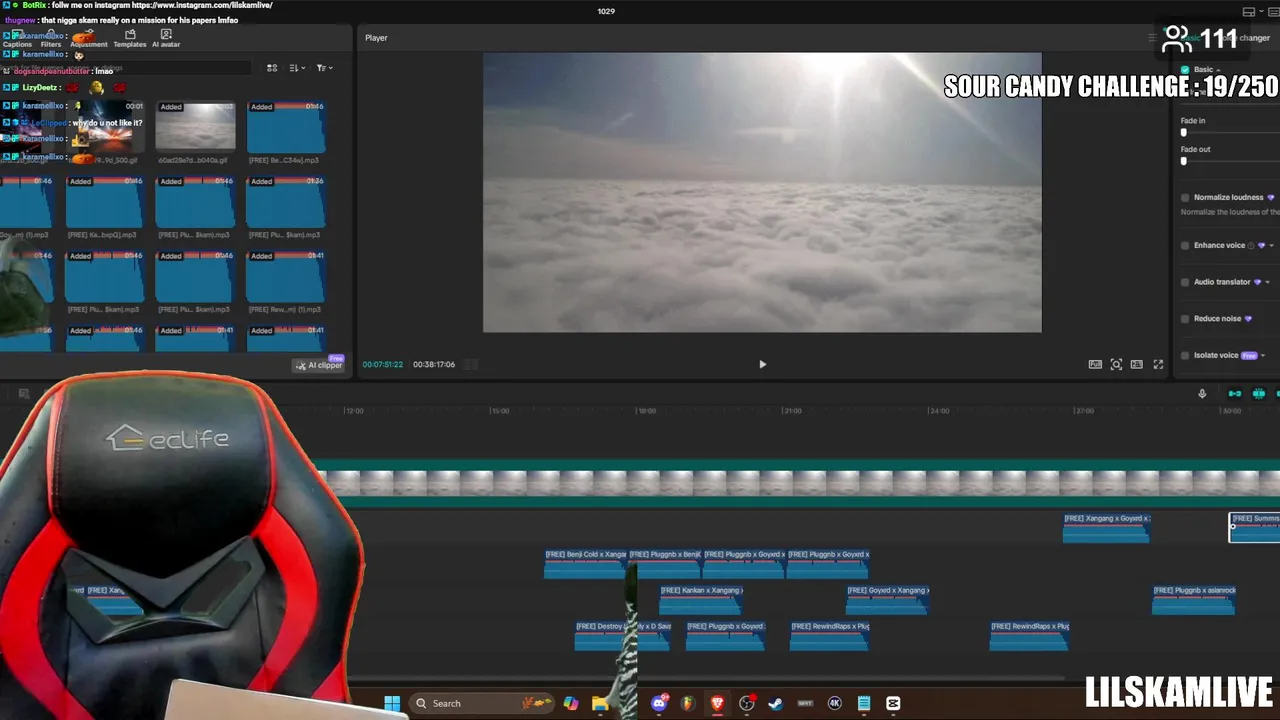Select the [FREE] Rew...m) (1).mp3 audio thumbnail
The image size is (1280, 720).
point(285,276)
